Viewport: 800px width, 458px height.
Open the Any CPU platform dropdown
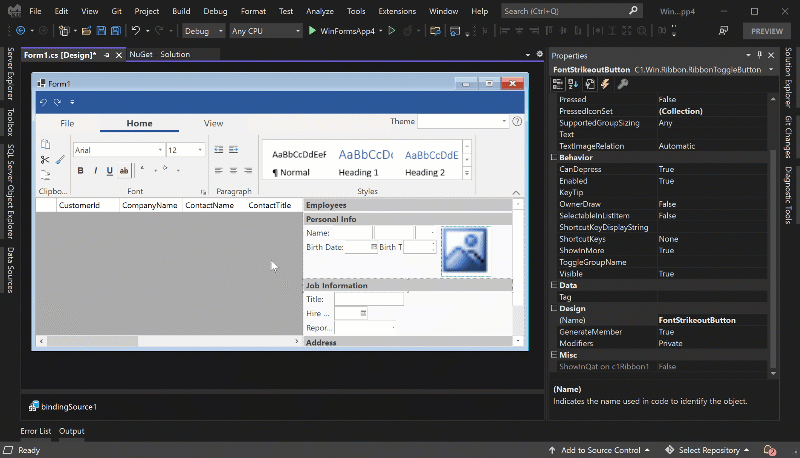point(266,31)
